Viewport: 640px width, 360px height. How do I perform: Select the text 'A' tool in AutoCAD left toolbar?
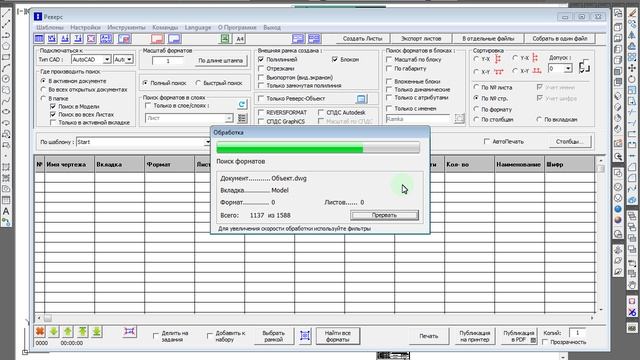(x=6, y=211)
